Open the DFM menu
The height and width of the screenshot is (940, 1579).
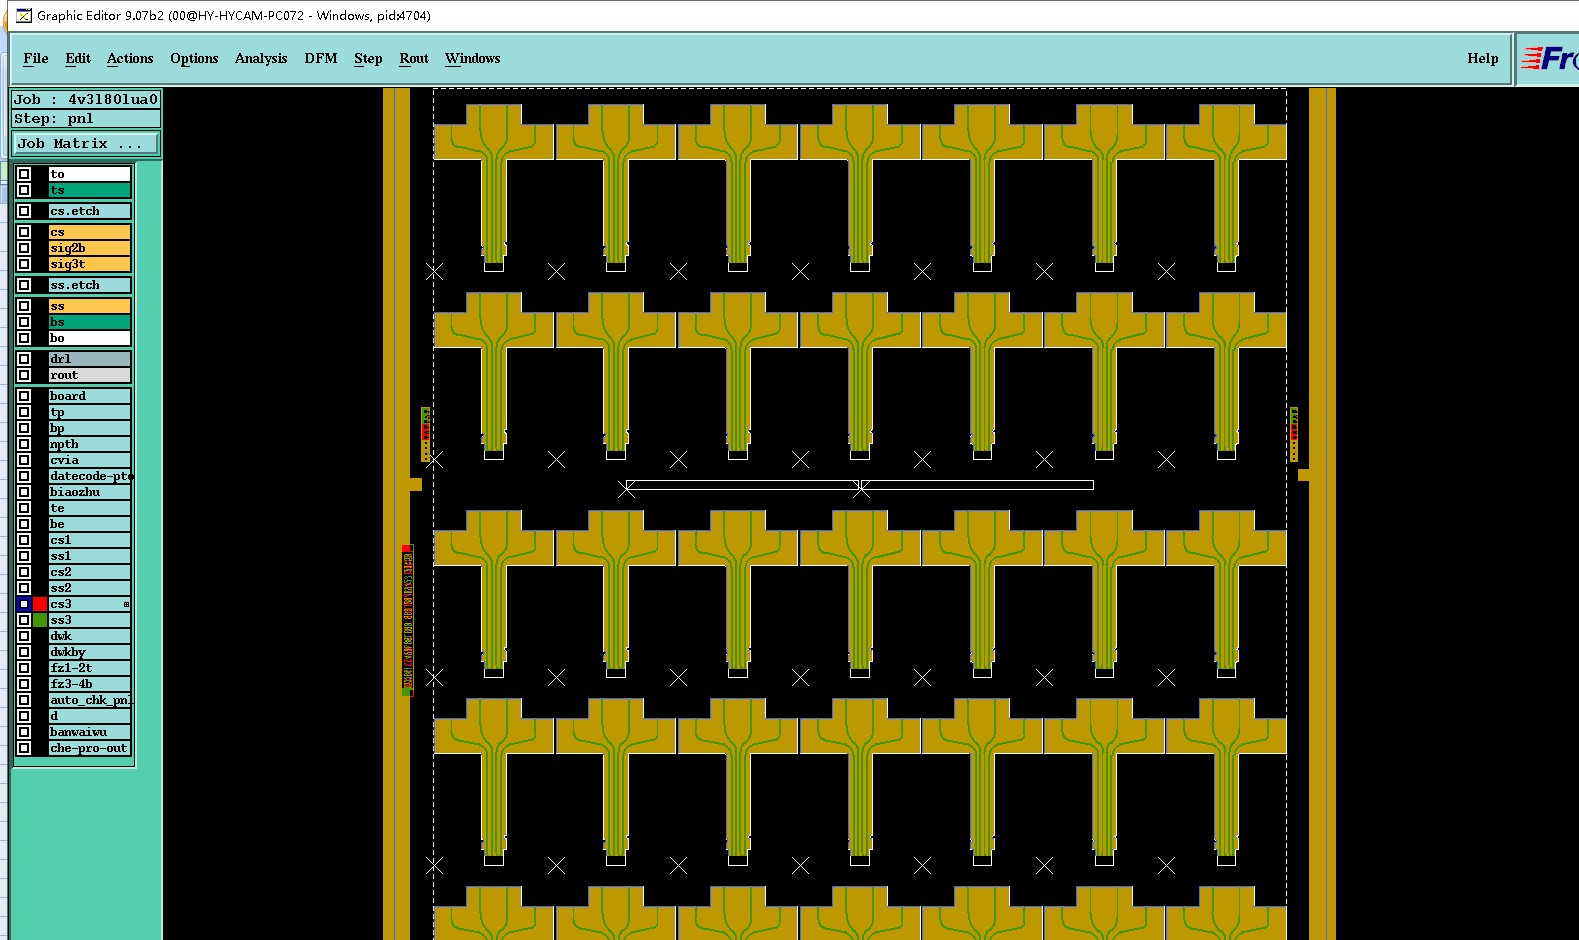[x=321, y=59]
